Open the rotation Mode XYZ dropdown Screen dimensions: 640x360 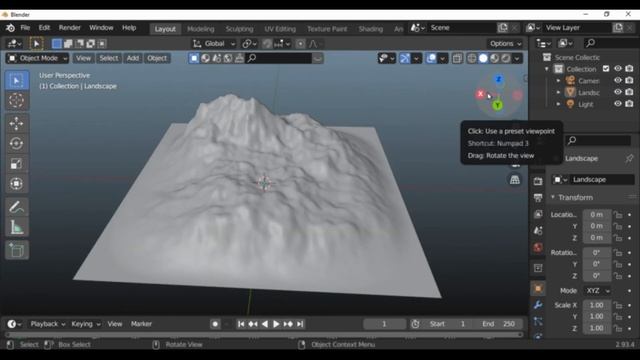point(598,291)
